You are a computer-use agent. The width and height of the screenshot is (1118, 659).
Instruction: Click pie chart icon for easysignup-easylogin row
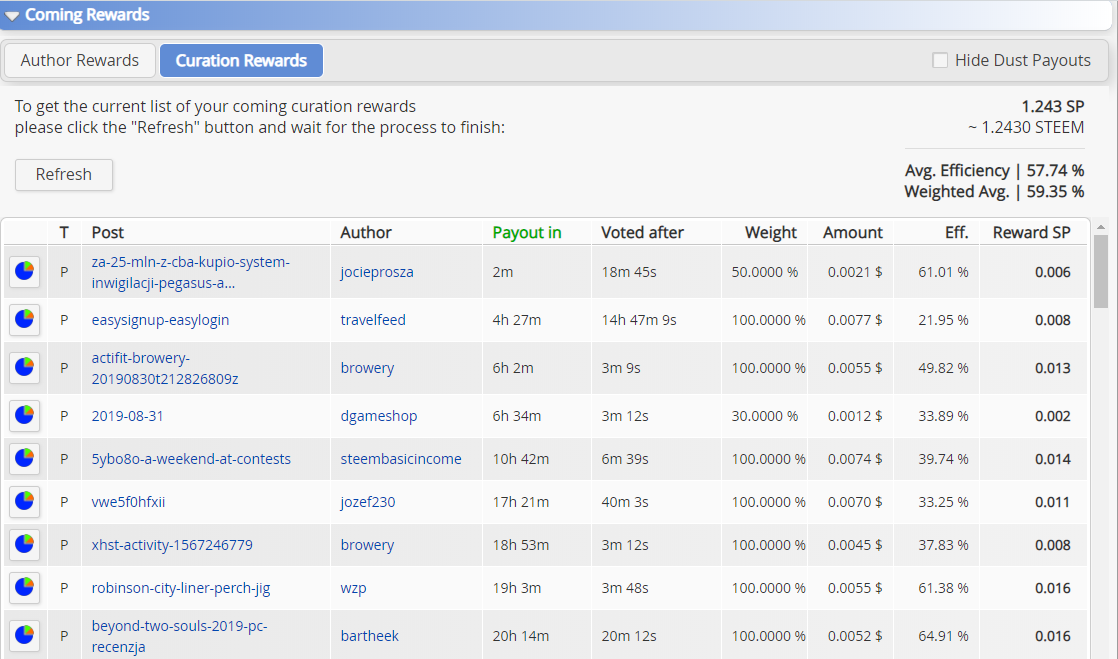pos(24,320)
